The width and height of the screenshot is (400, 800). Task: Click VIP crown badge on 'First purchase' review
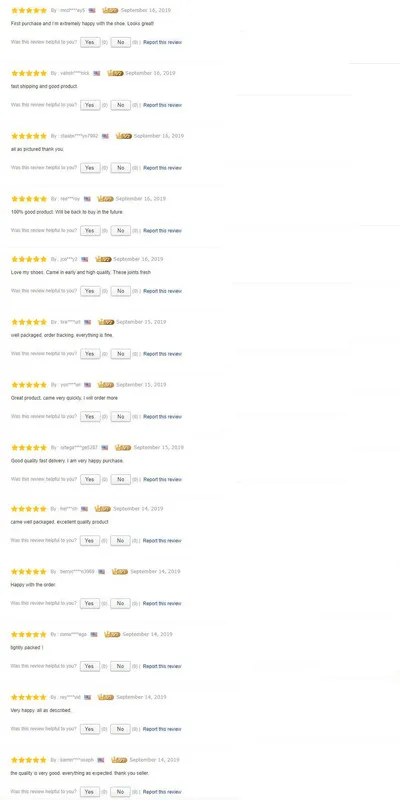pyautogui.click(x=110, y=10)
